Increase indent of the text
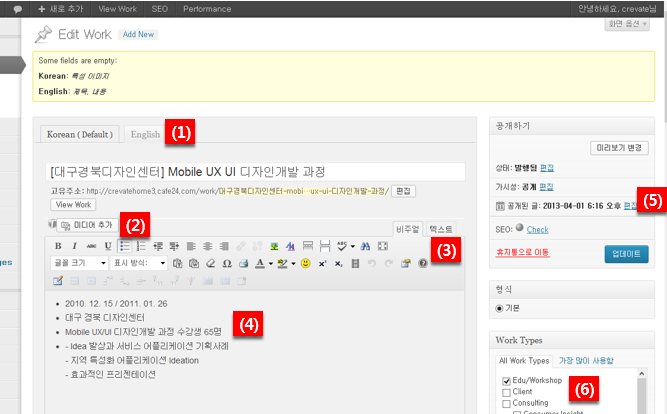The width and height of the screenshot is (667, 414). [x=174, y=246]
